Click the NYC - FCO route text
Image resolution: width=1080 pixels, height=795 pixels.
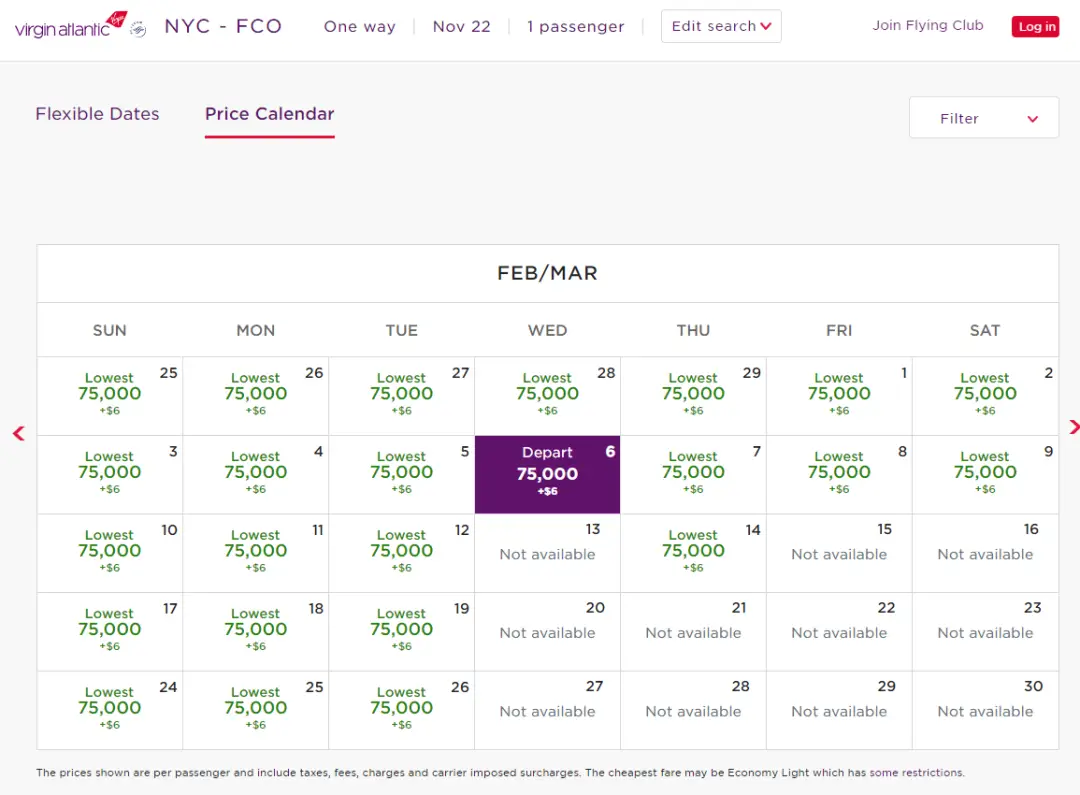[223, 27]
